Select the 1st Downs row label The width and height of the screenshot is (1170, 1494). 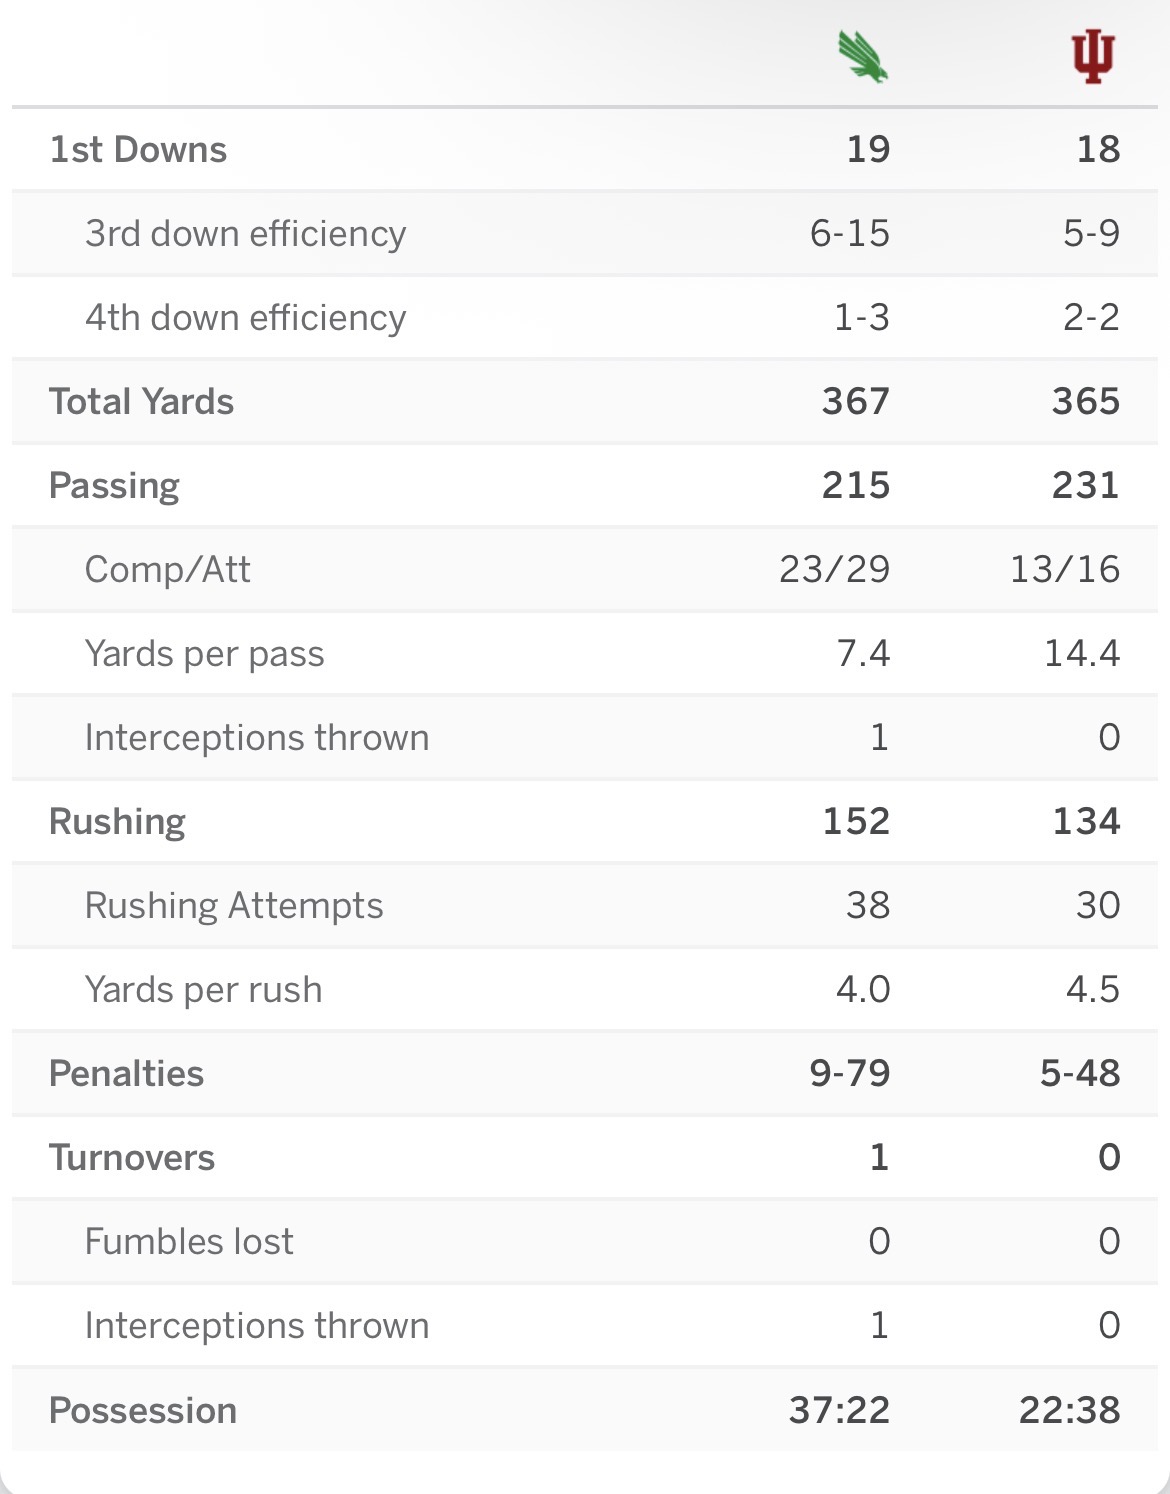(138, 150)
